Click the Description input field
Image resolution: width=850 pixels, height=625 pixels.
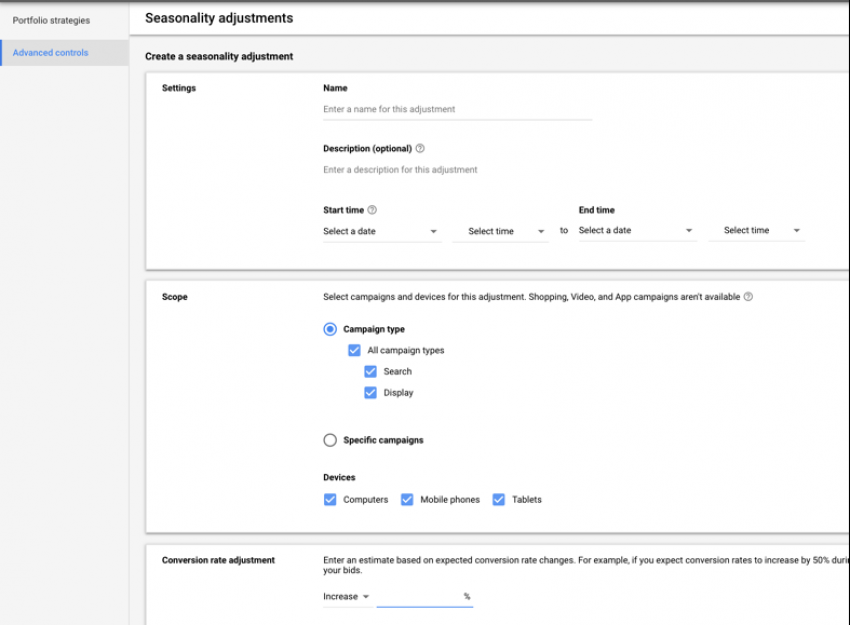pos(458,170)
